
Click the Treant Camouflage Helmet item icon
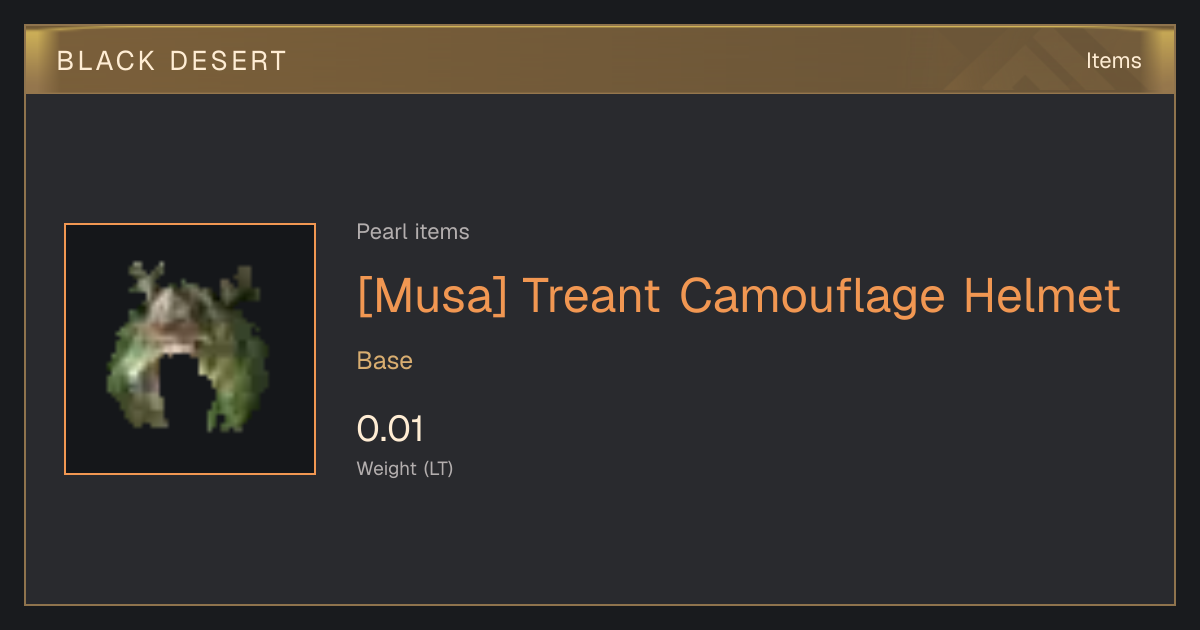(x=187, y=346)
